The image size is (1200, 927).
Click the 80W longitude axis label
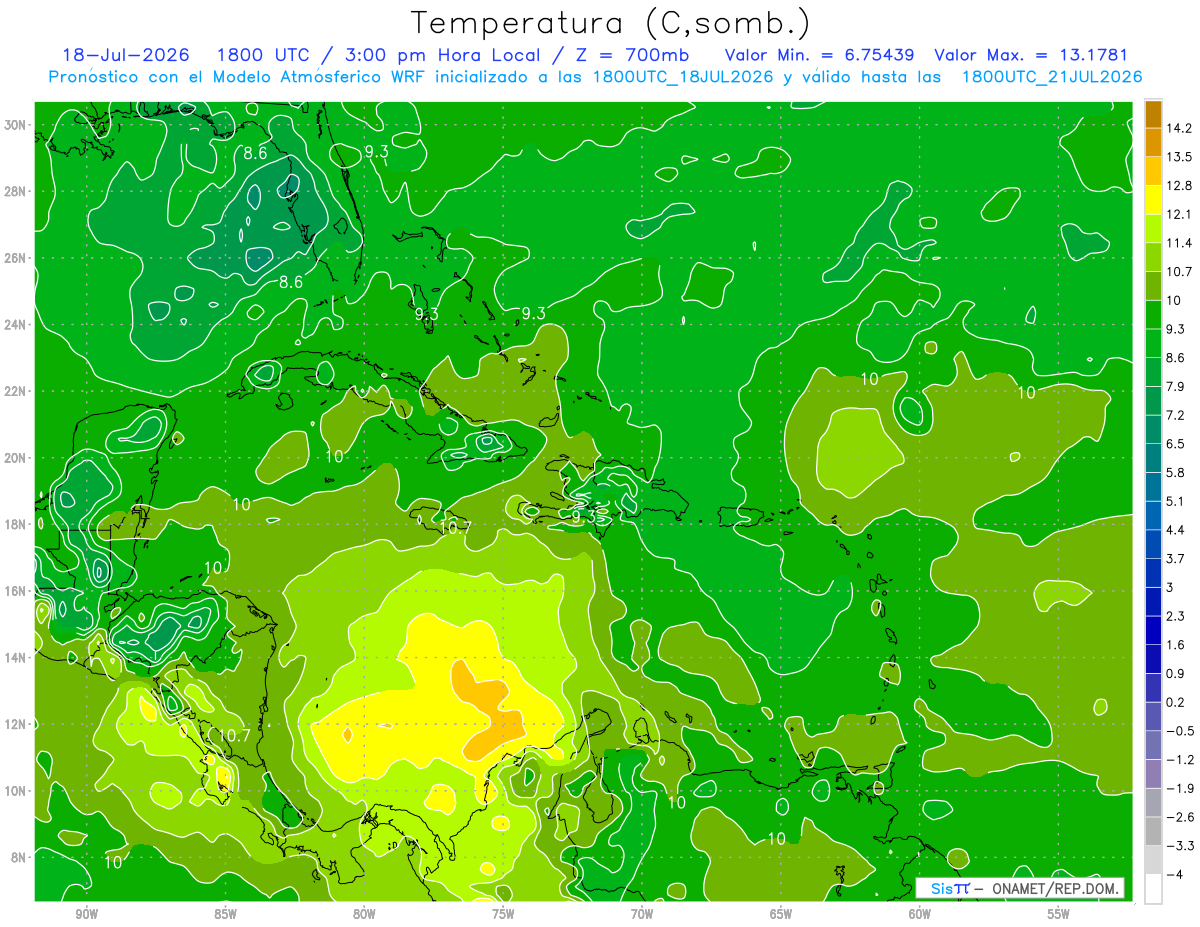point(364,914)
